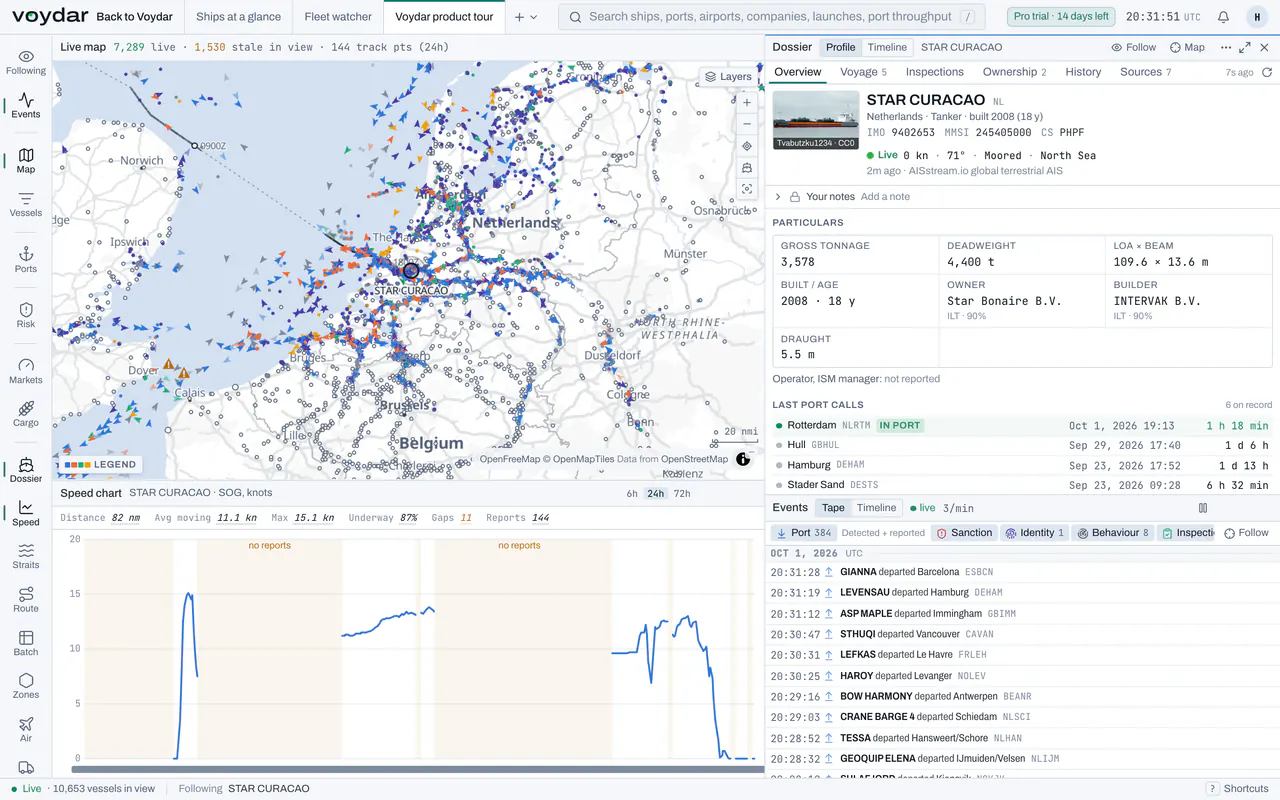Open the Straits sidebar icon

pos(26,556)
